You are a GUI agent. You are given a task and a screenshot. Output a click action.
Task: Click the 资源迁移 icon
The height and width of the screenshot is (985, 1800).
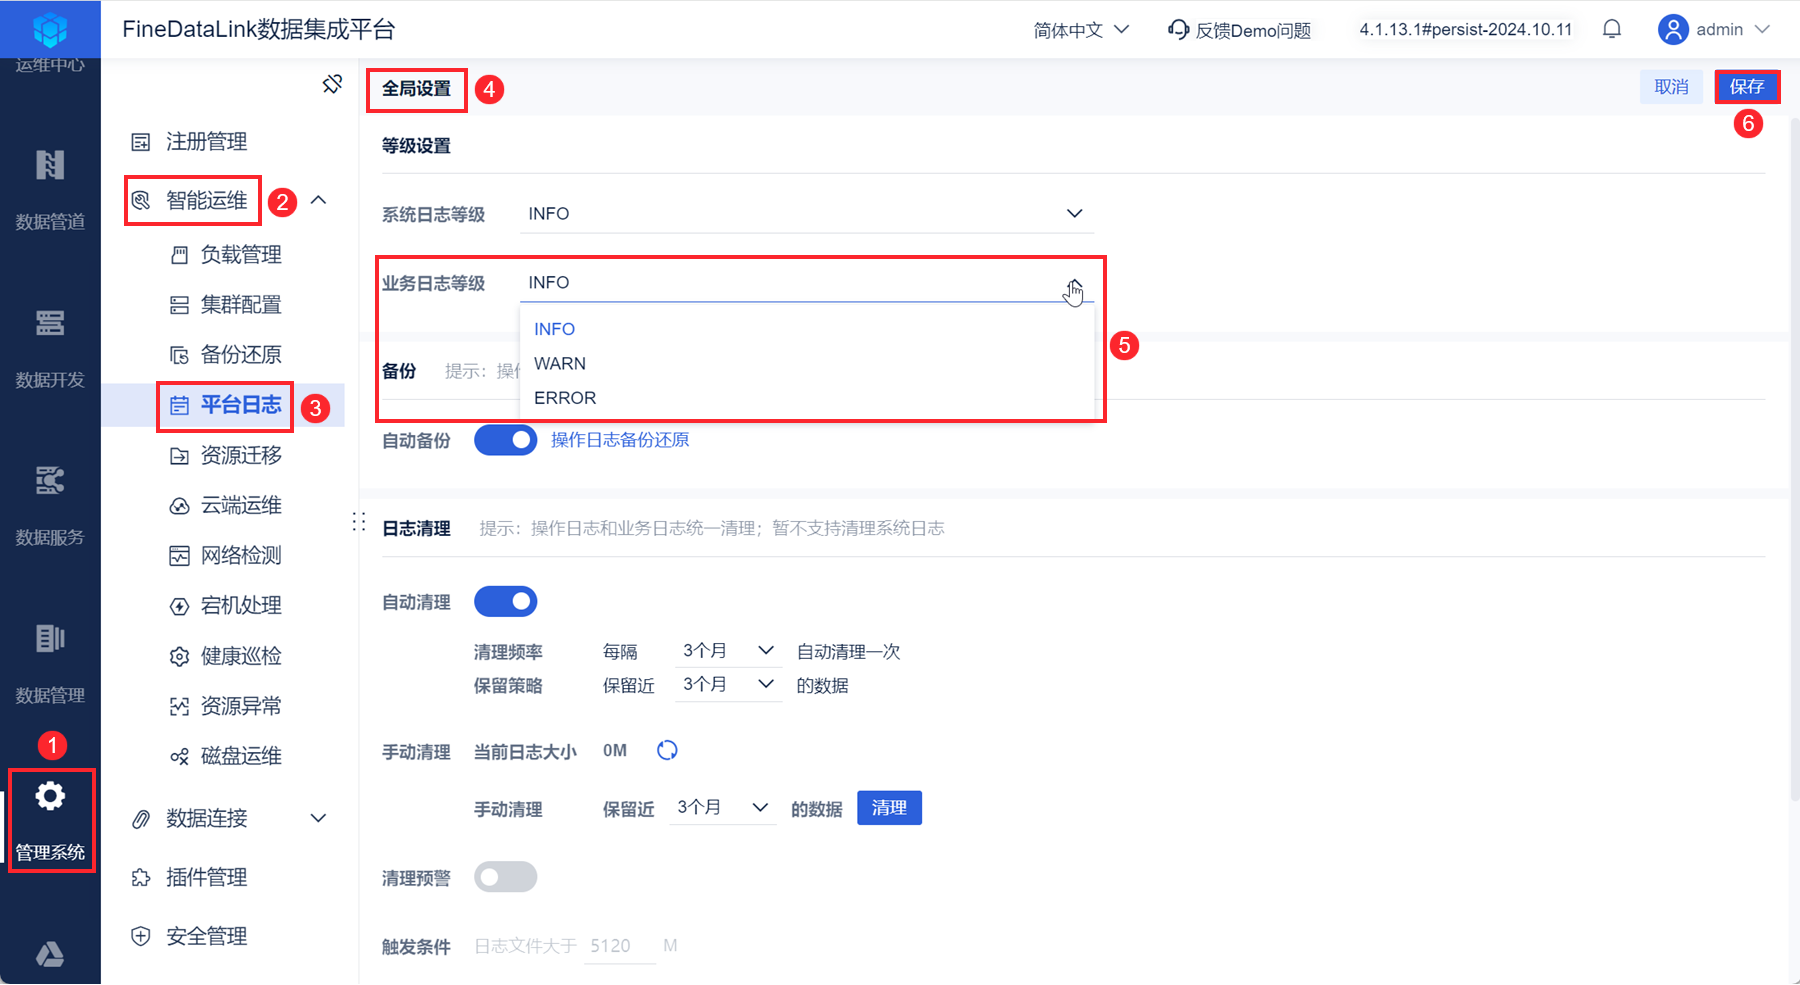(x=179, y=456)
